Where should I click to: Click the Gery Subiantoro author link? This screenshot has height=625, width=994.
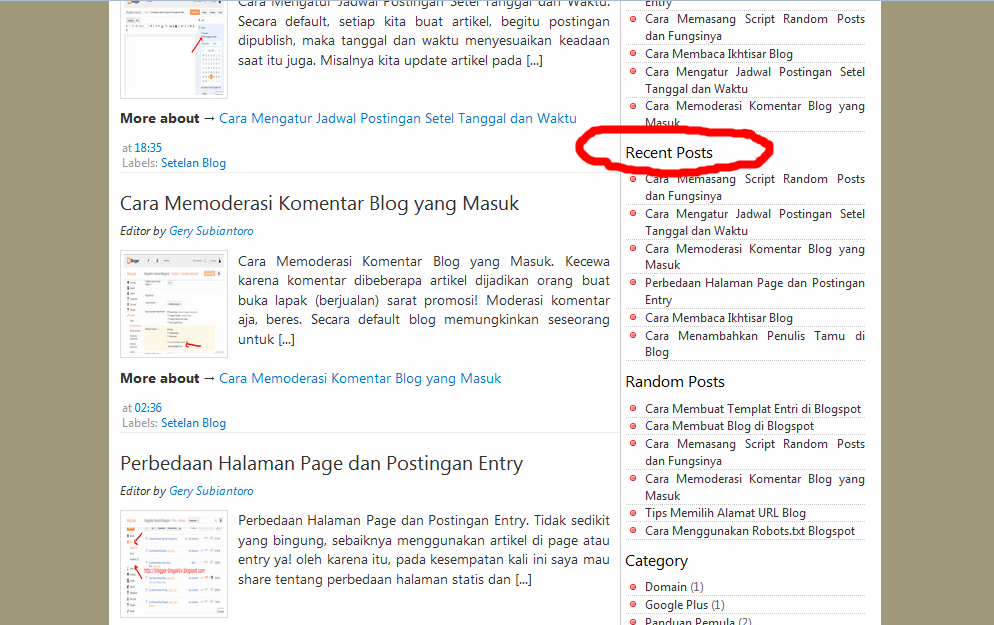pyautogui.click(x=210, y=230)
